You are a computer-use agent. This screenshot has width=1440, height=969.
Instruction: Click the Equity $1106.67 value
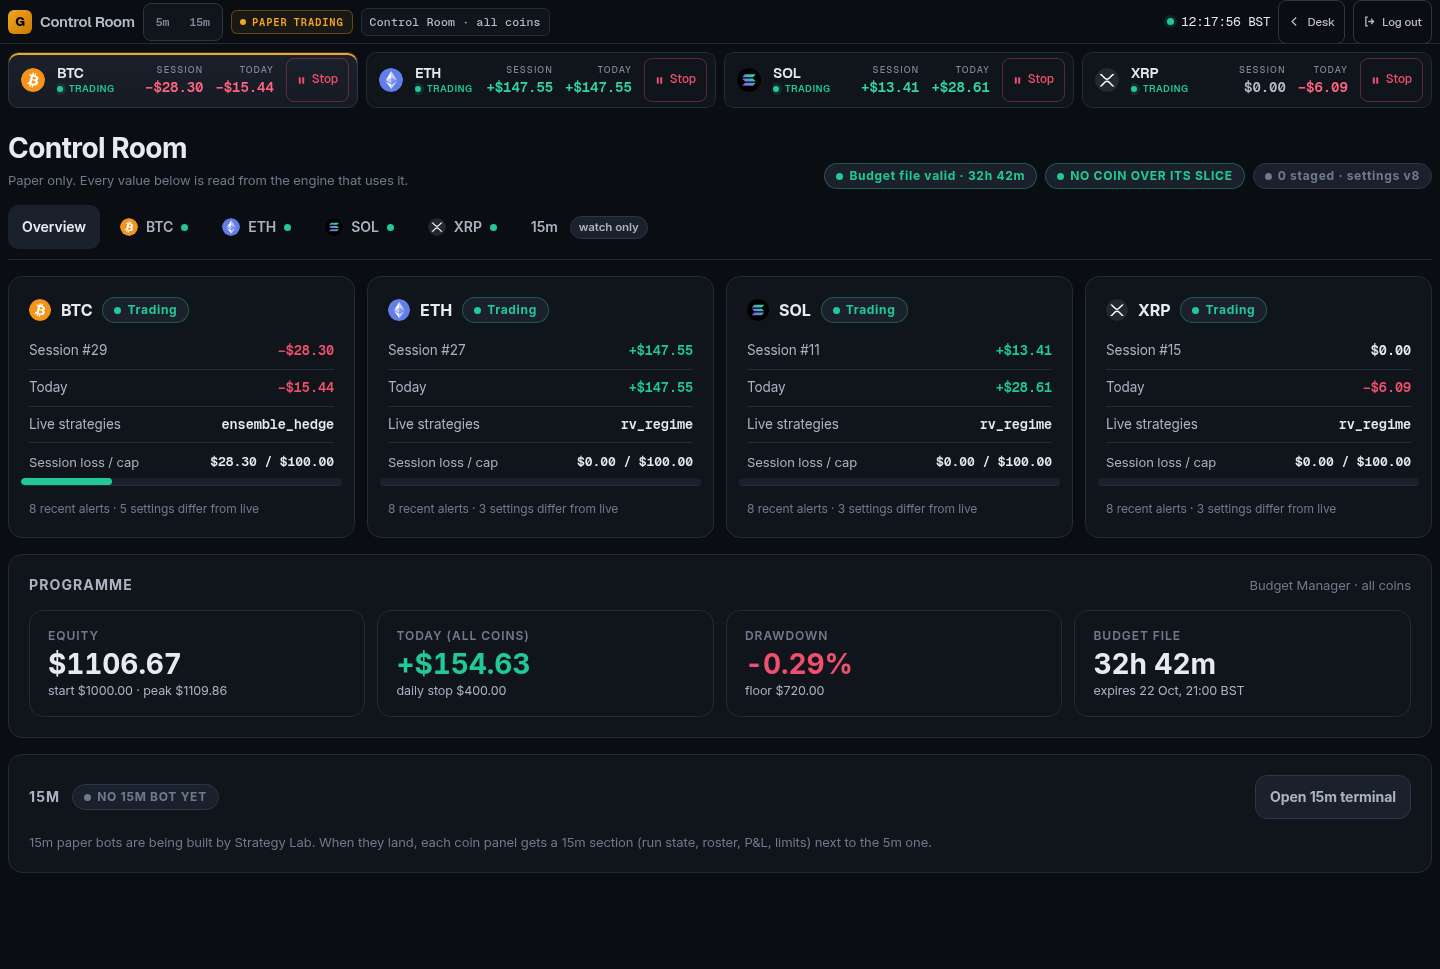(x=115, y=663)
